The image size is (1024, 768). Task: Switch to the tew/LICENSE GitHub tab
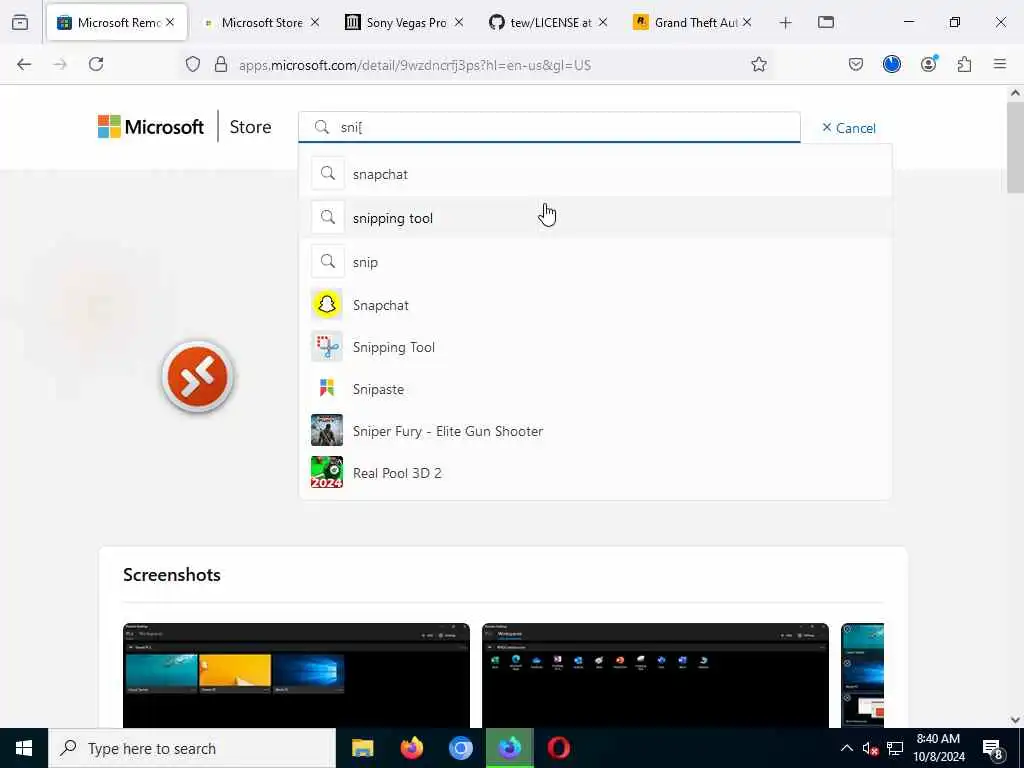[x=550, y=23]
